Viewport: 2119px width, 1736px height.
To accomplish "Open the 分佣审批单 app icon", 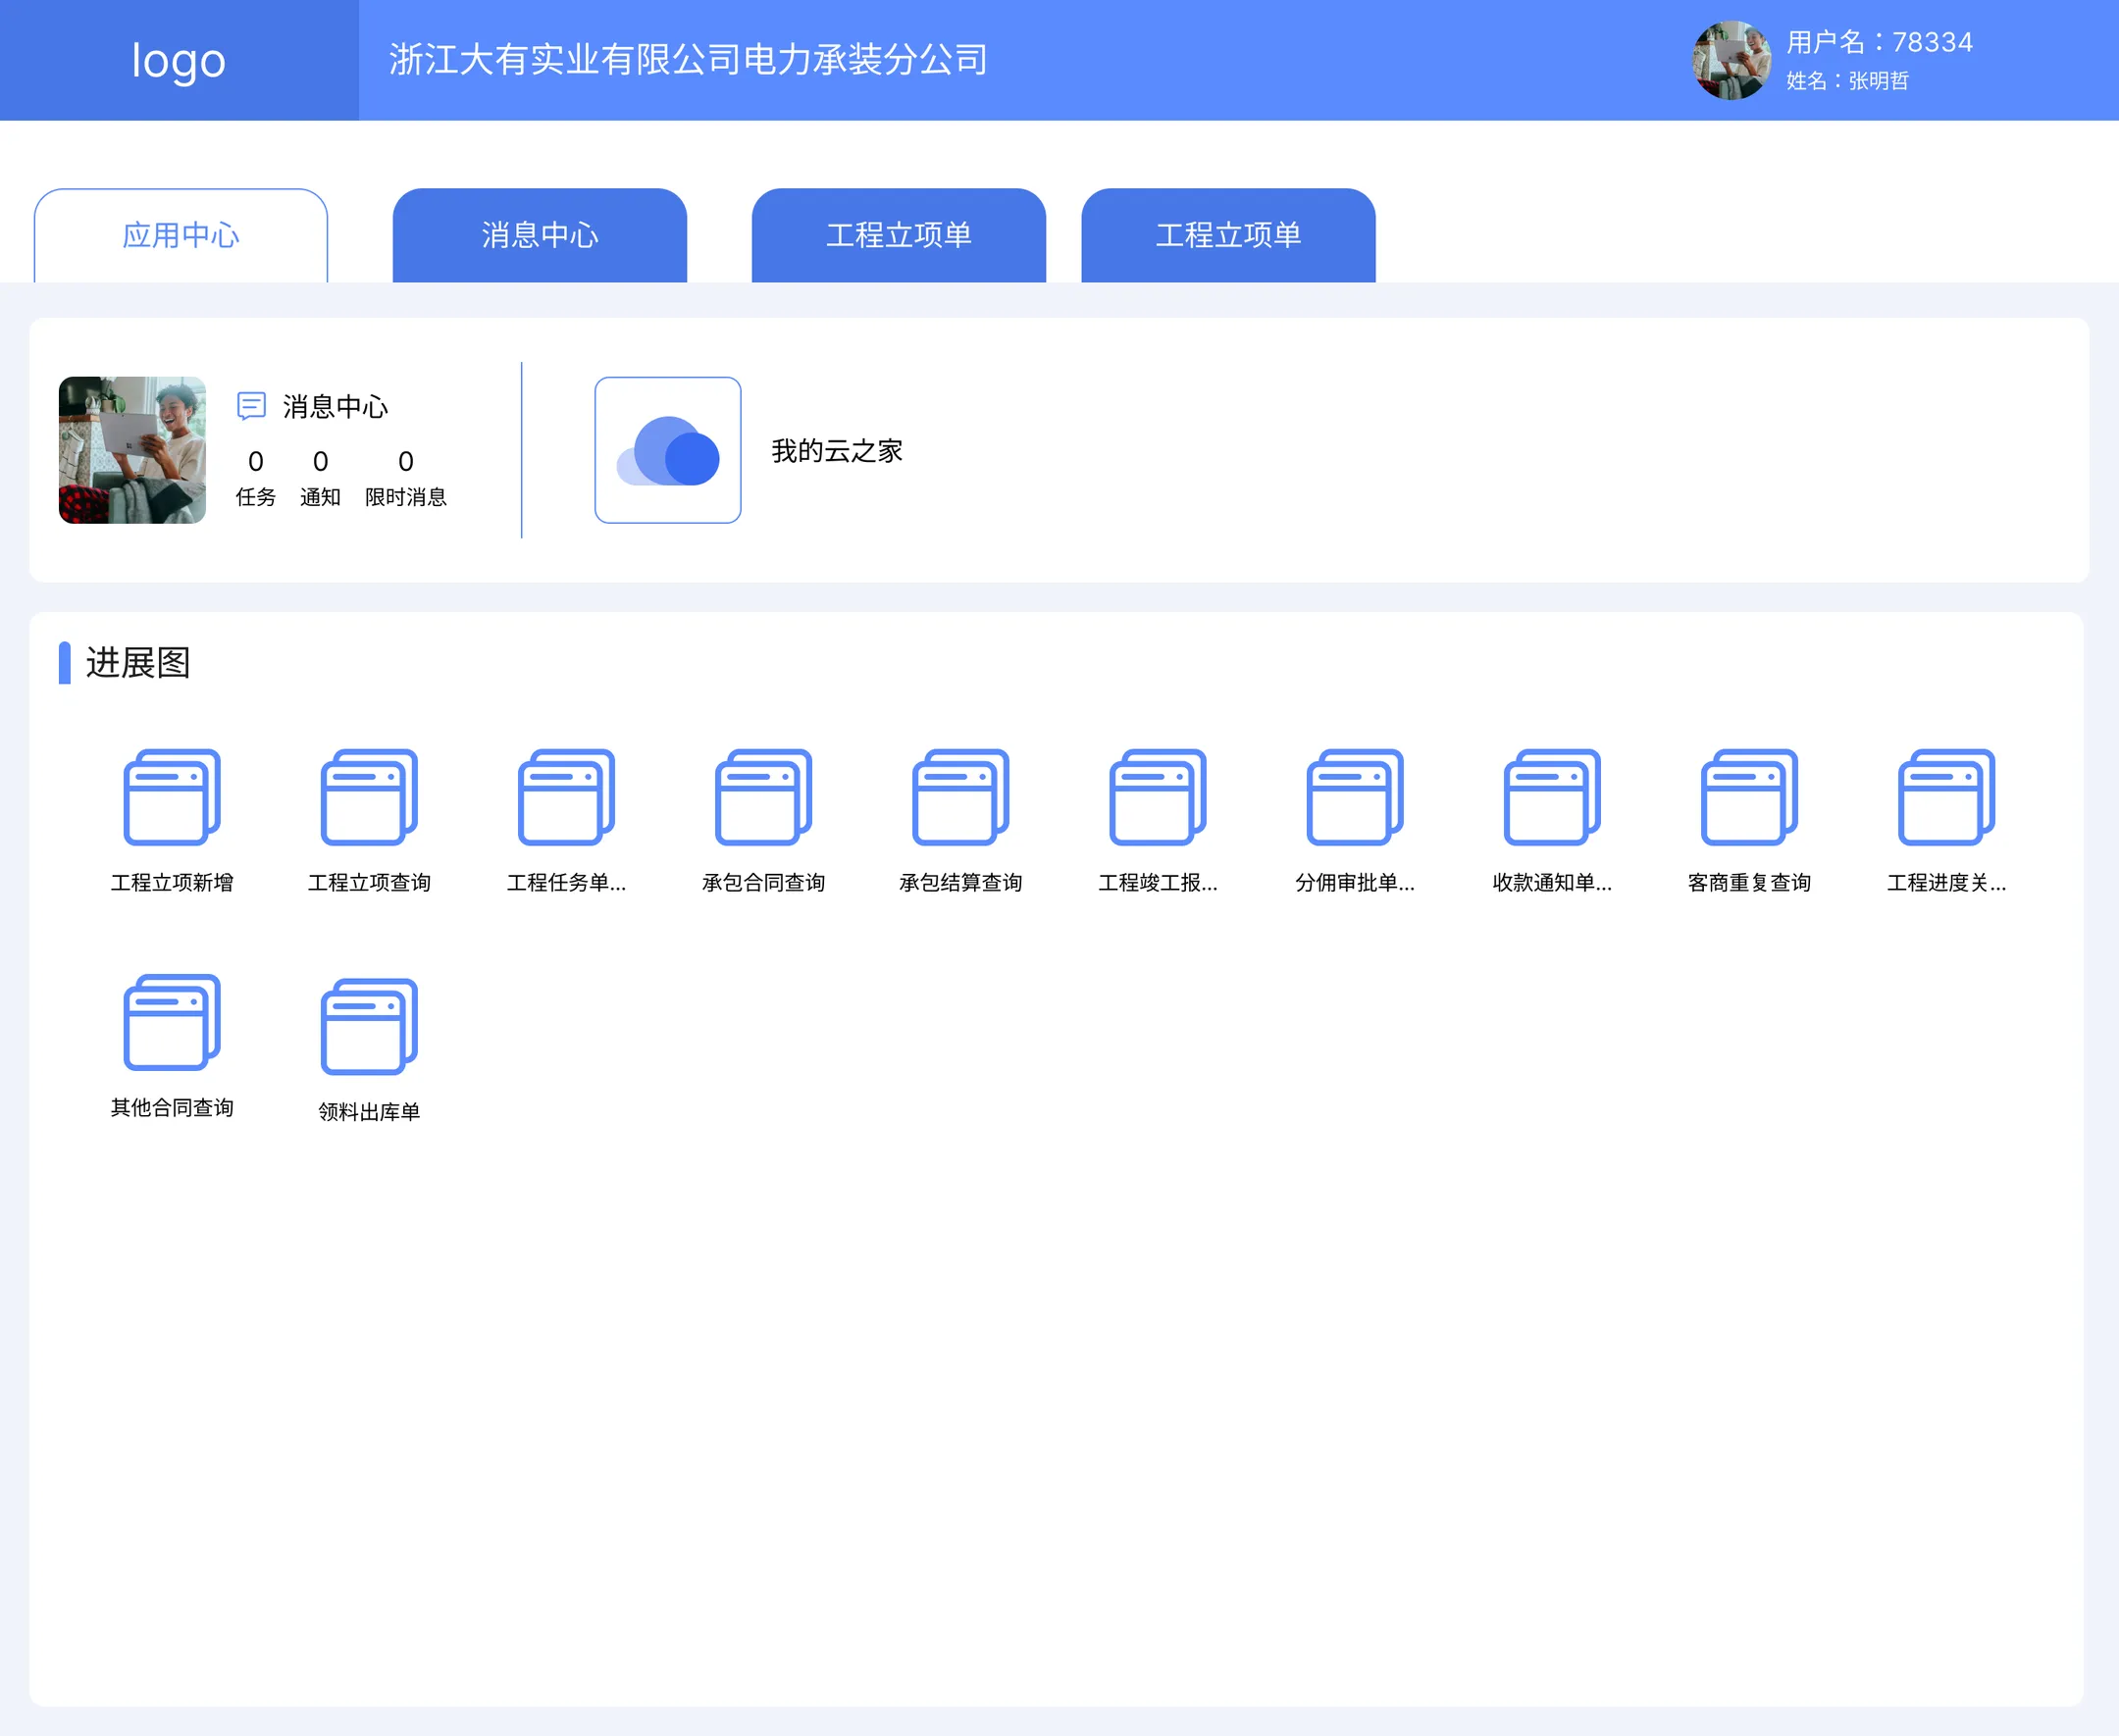I will pyautogui.click(x=1355, y=797).
